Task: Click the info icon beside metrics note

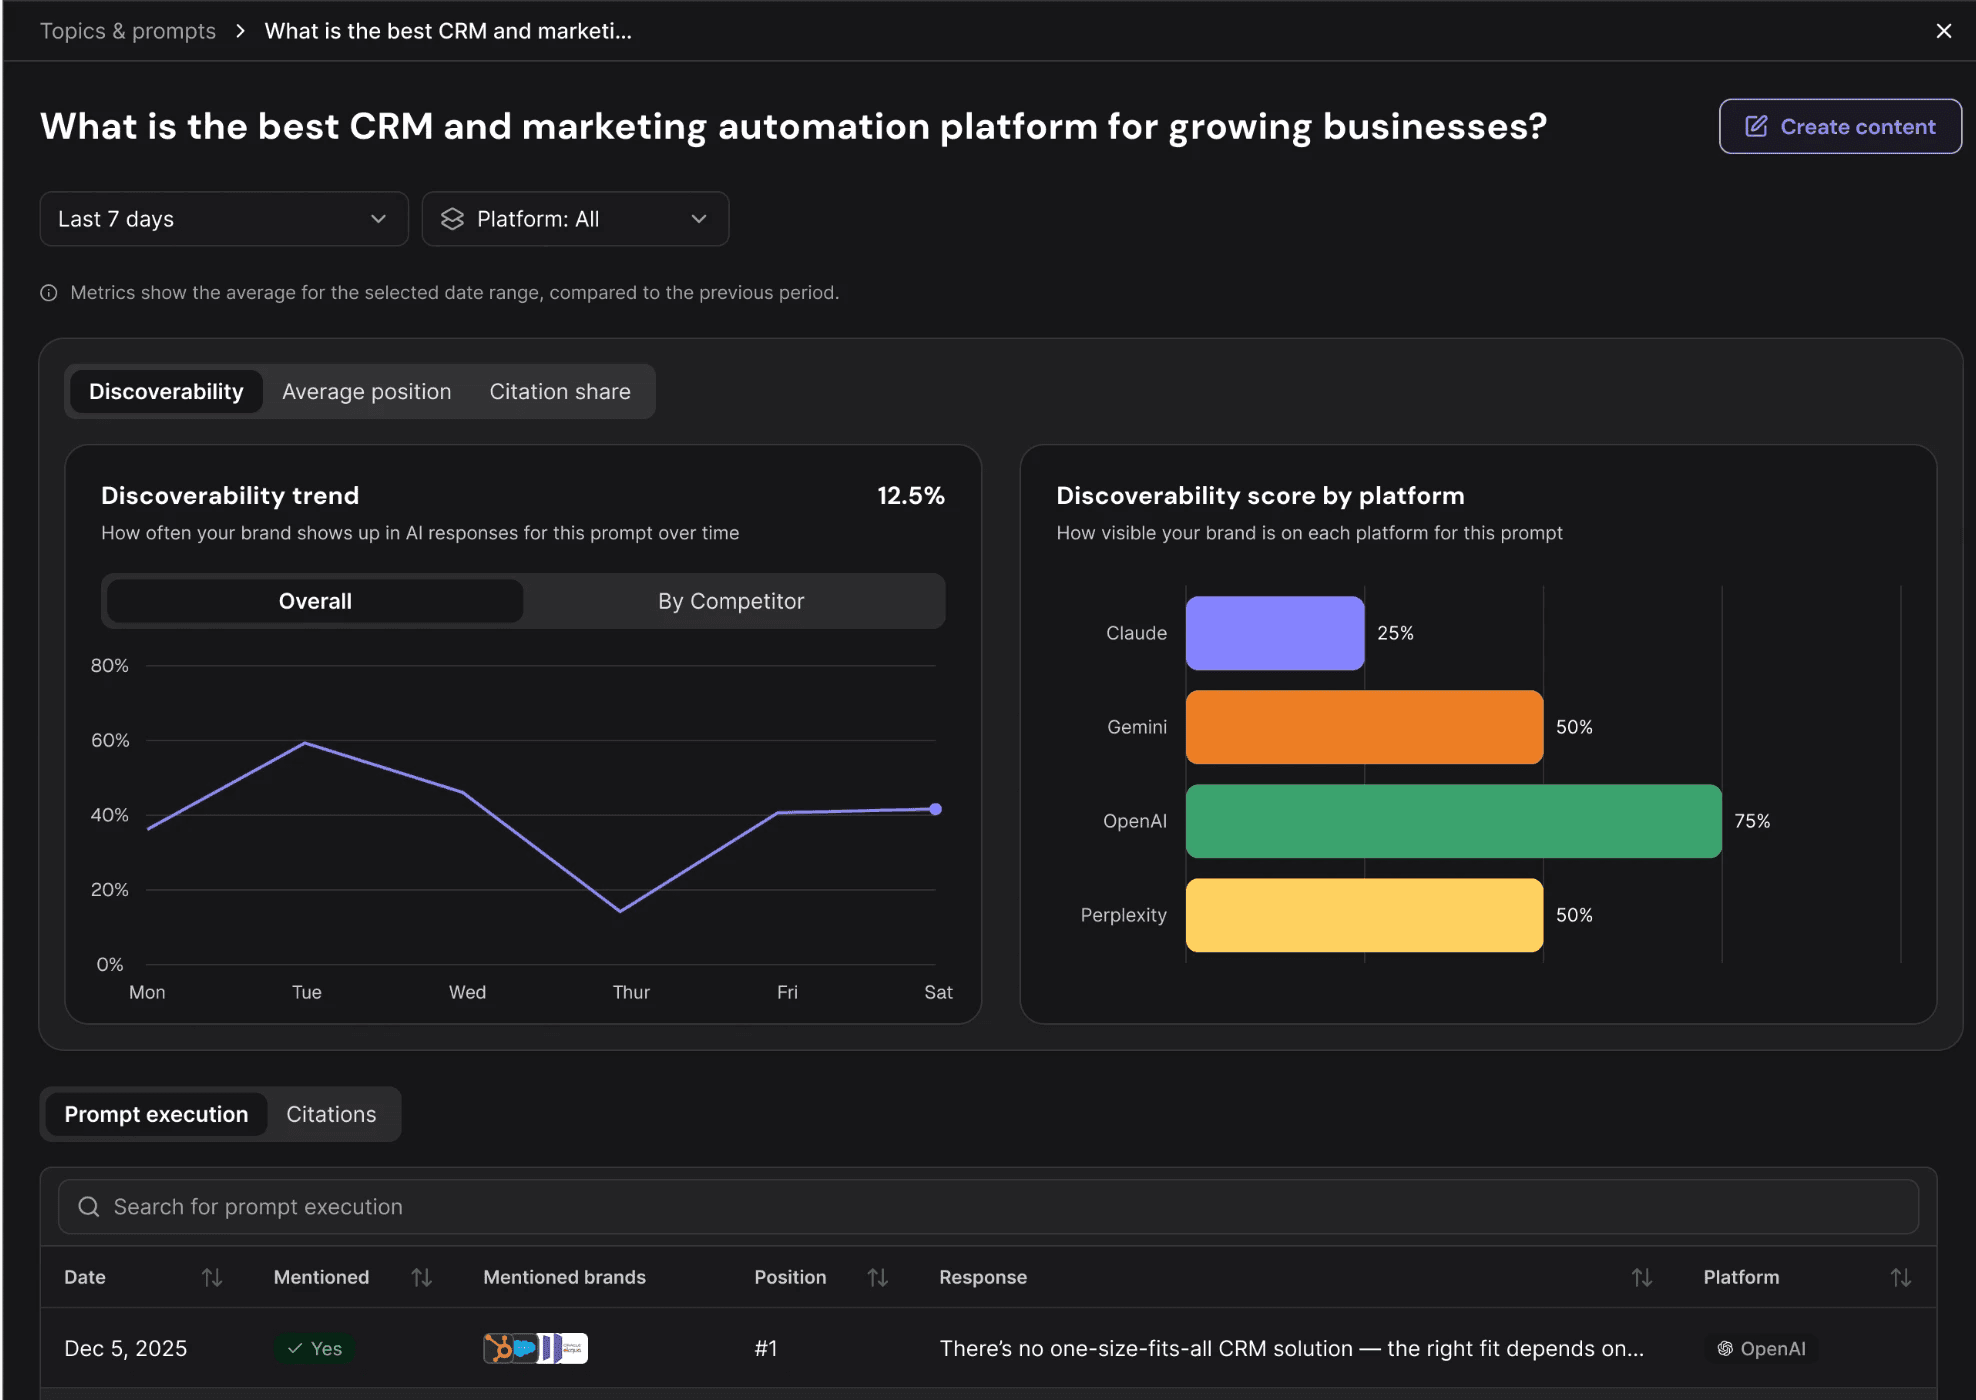Action: (x=48, y=293)
